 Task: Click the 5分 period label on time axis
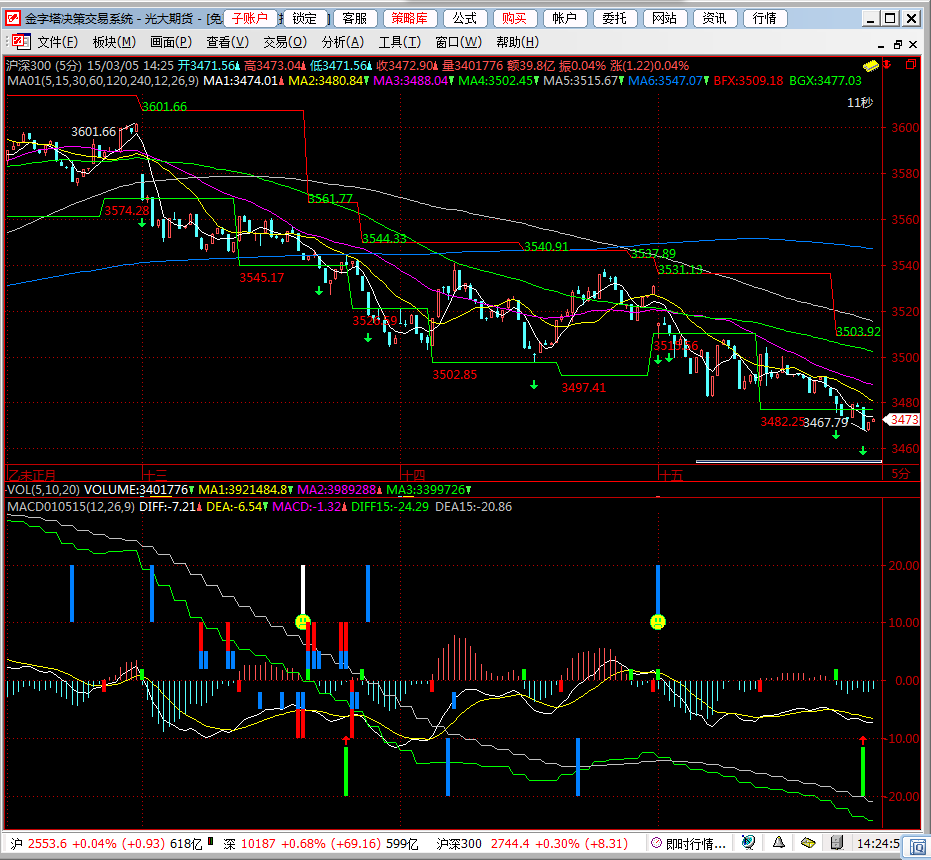[899, 474]
